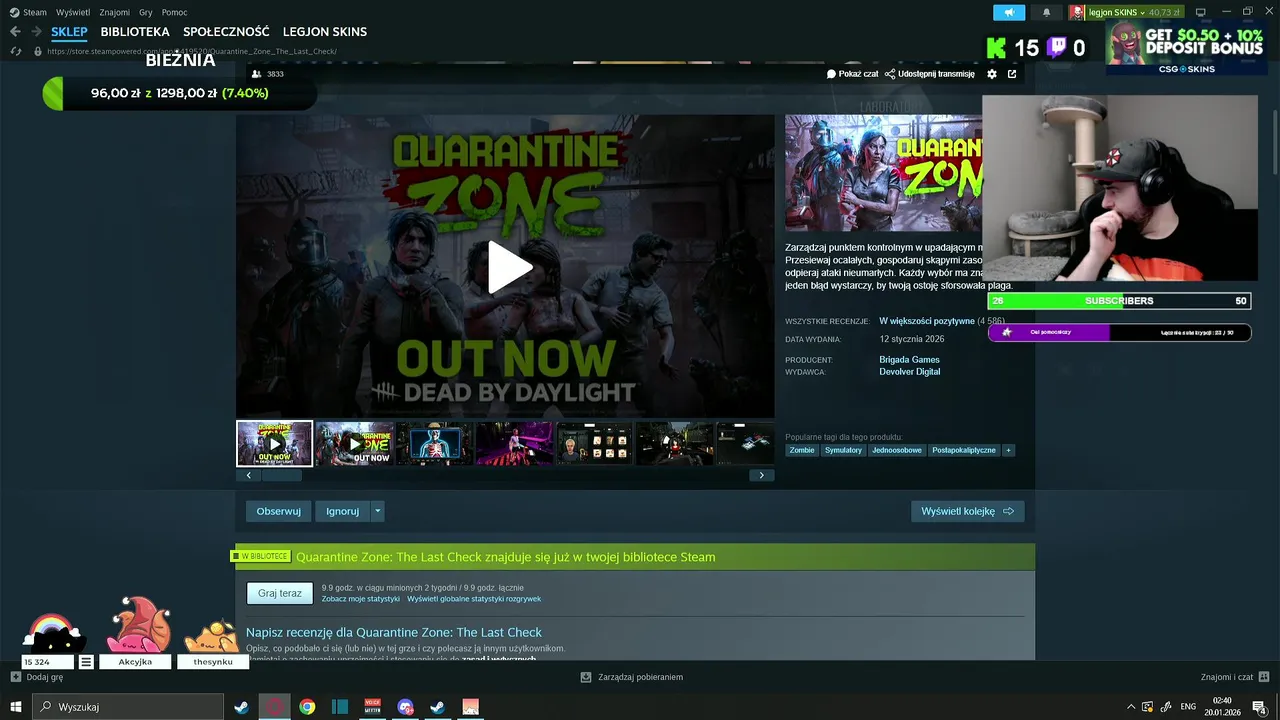Screen dimensions: 1280x720
Task: Open the Discord taskbar icon
Action: click(405, 707)
